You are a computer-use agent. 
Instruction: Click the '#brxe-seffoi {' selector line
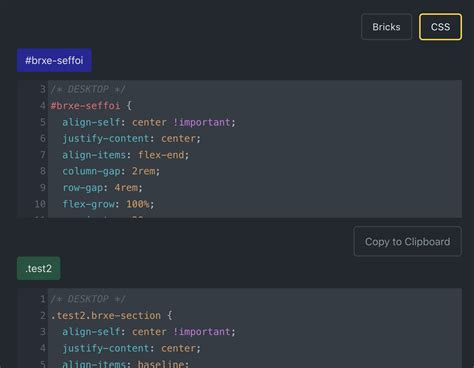point(91,106)
